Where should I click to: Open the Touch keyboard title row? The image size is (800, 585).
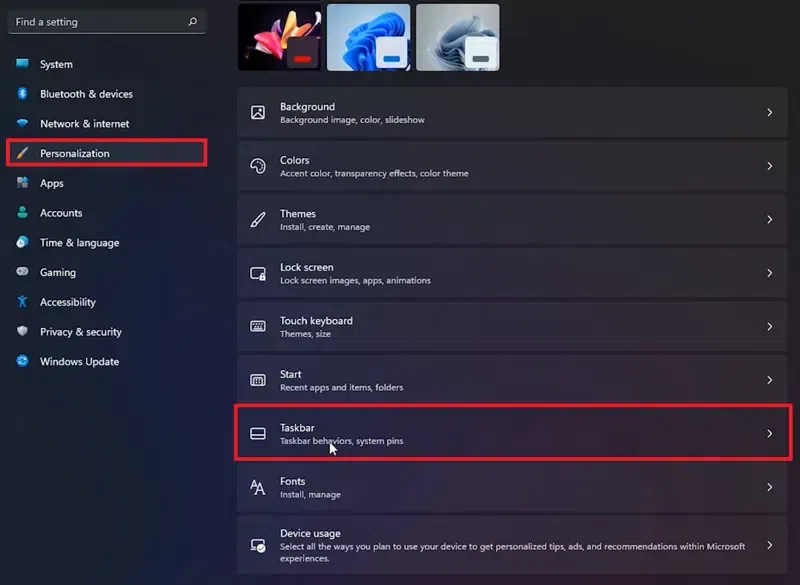coord(512,326)
